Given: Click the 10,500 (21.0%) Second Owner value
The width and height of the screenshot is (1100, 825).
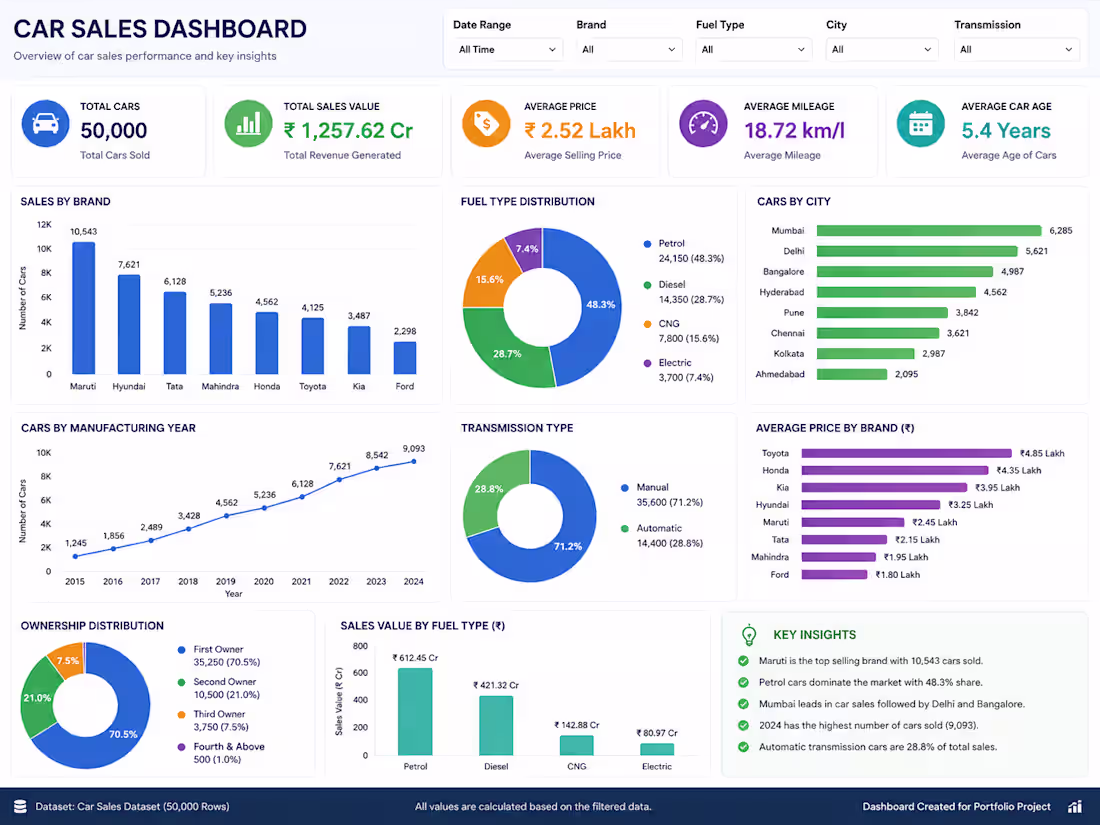Looking at the screenshot, I should [x=227, y=695].
